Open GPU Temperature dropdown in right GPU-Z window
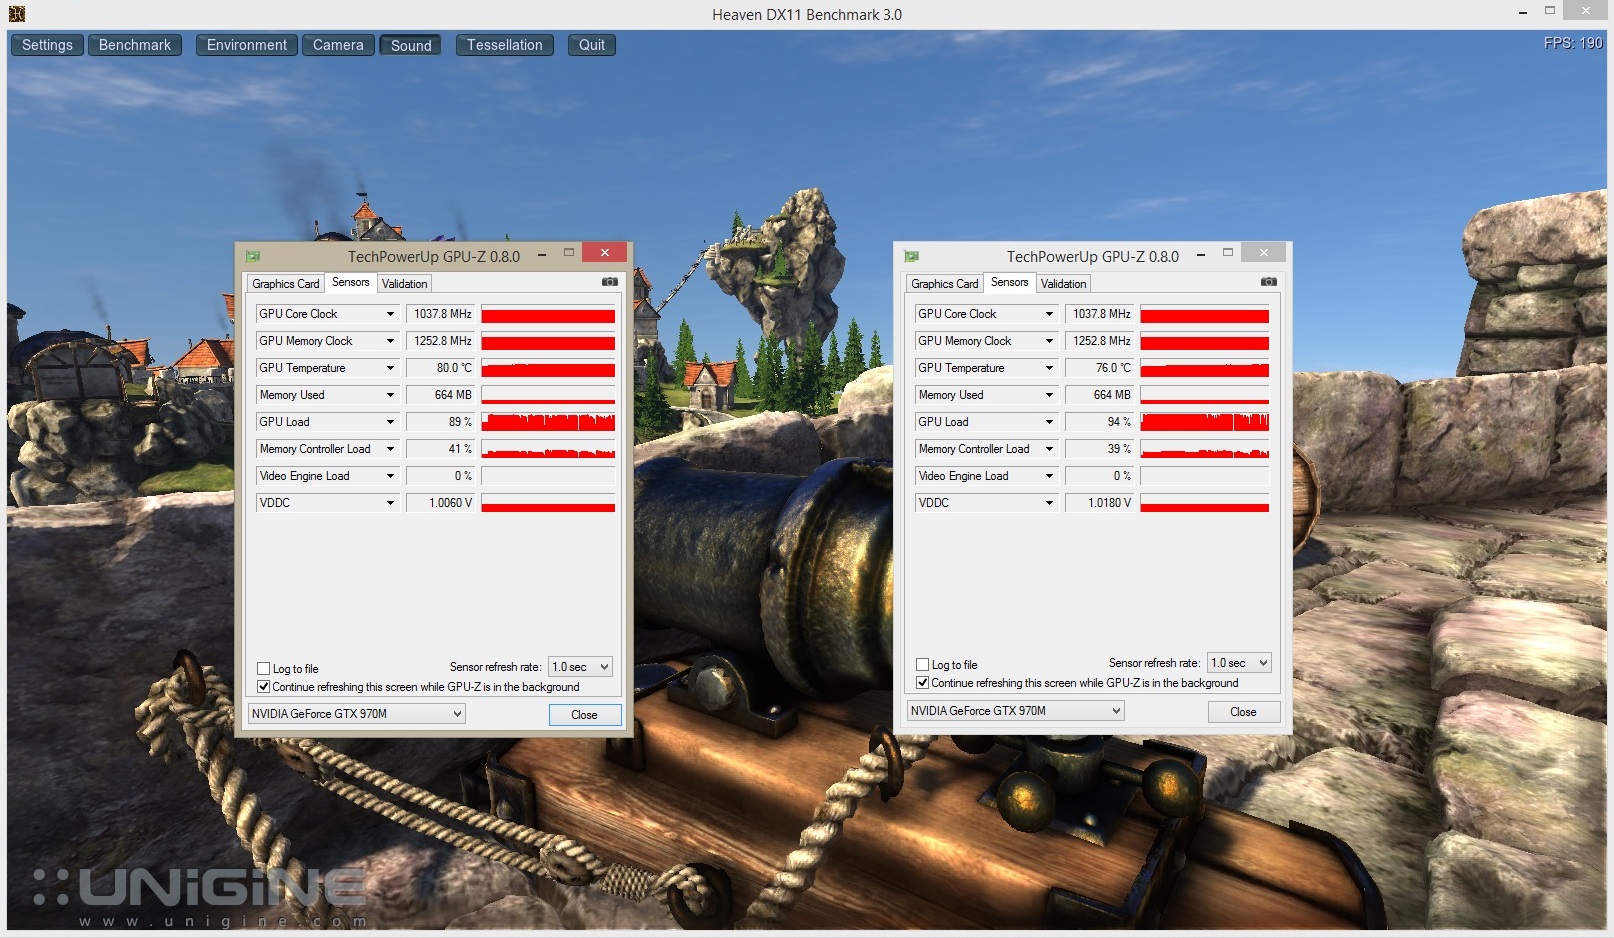The width and height of the screenshot is (1614, 938). coord(1049,368)
